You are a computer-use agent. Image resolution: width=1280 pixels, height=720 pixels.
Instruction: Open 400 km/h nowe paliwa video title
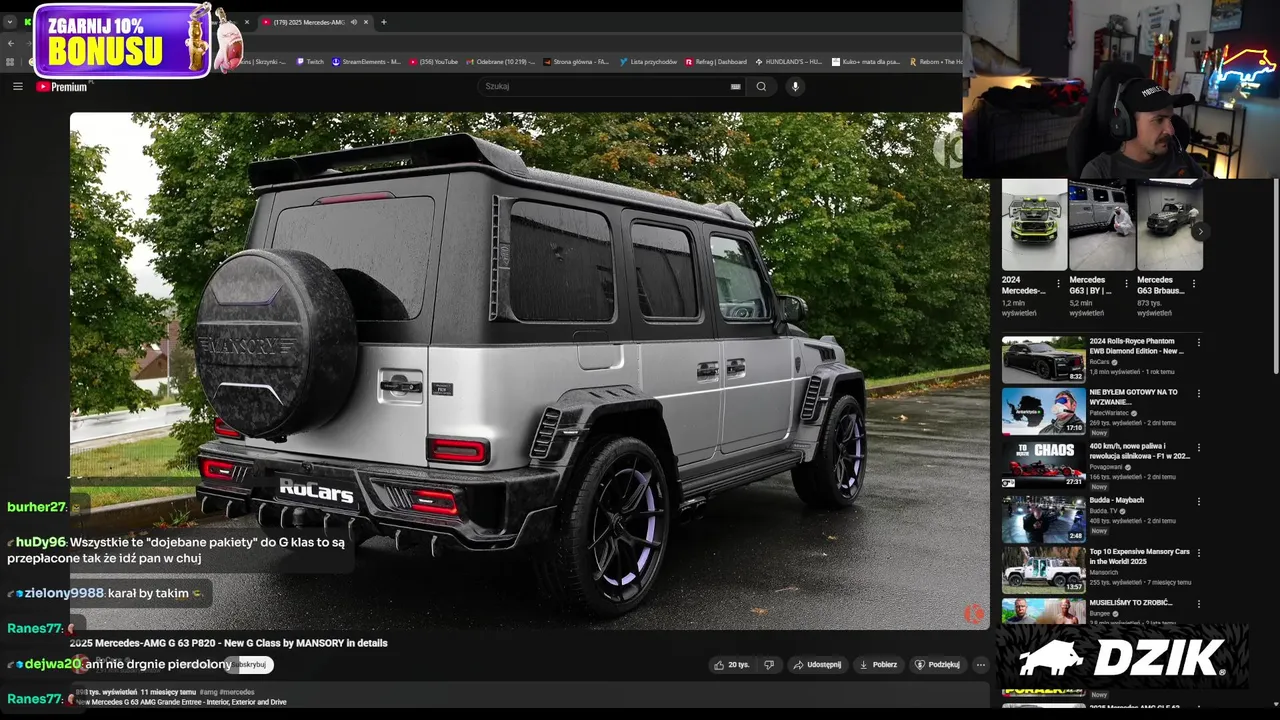1140,451
